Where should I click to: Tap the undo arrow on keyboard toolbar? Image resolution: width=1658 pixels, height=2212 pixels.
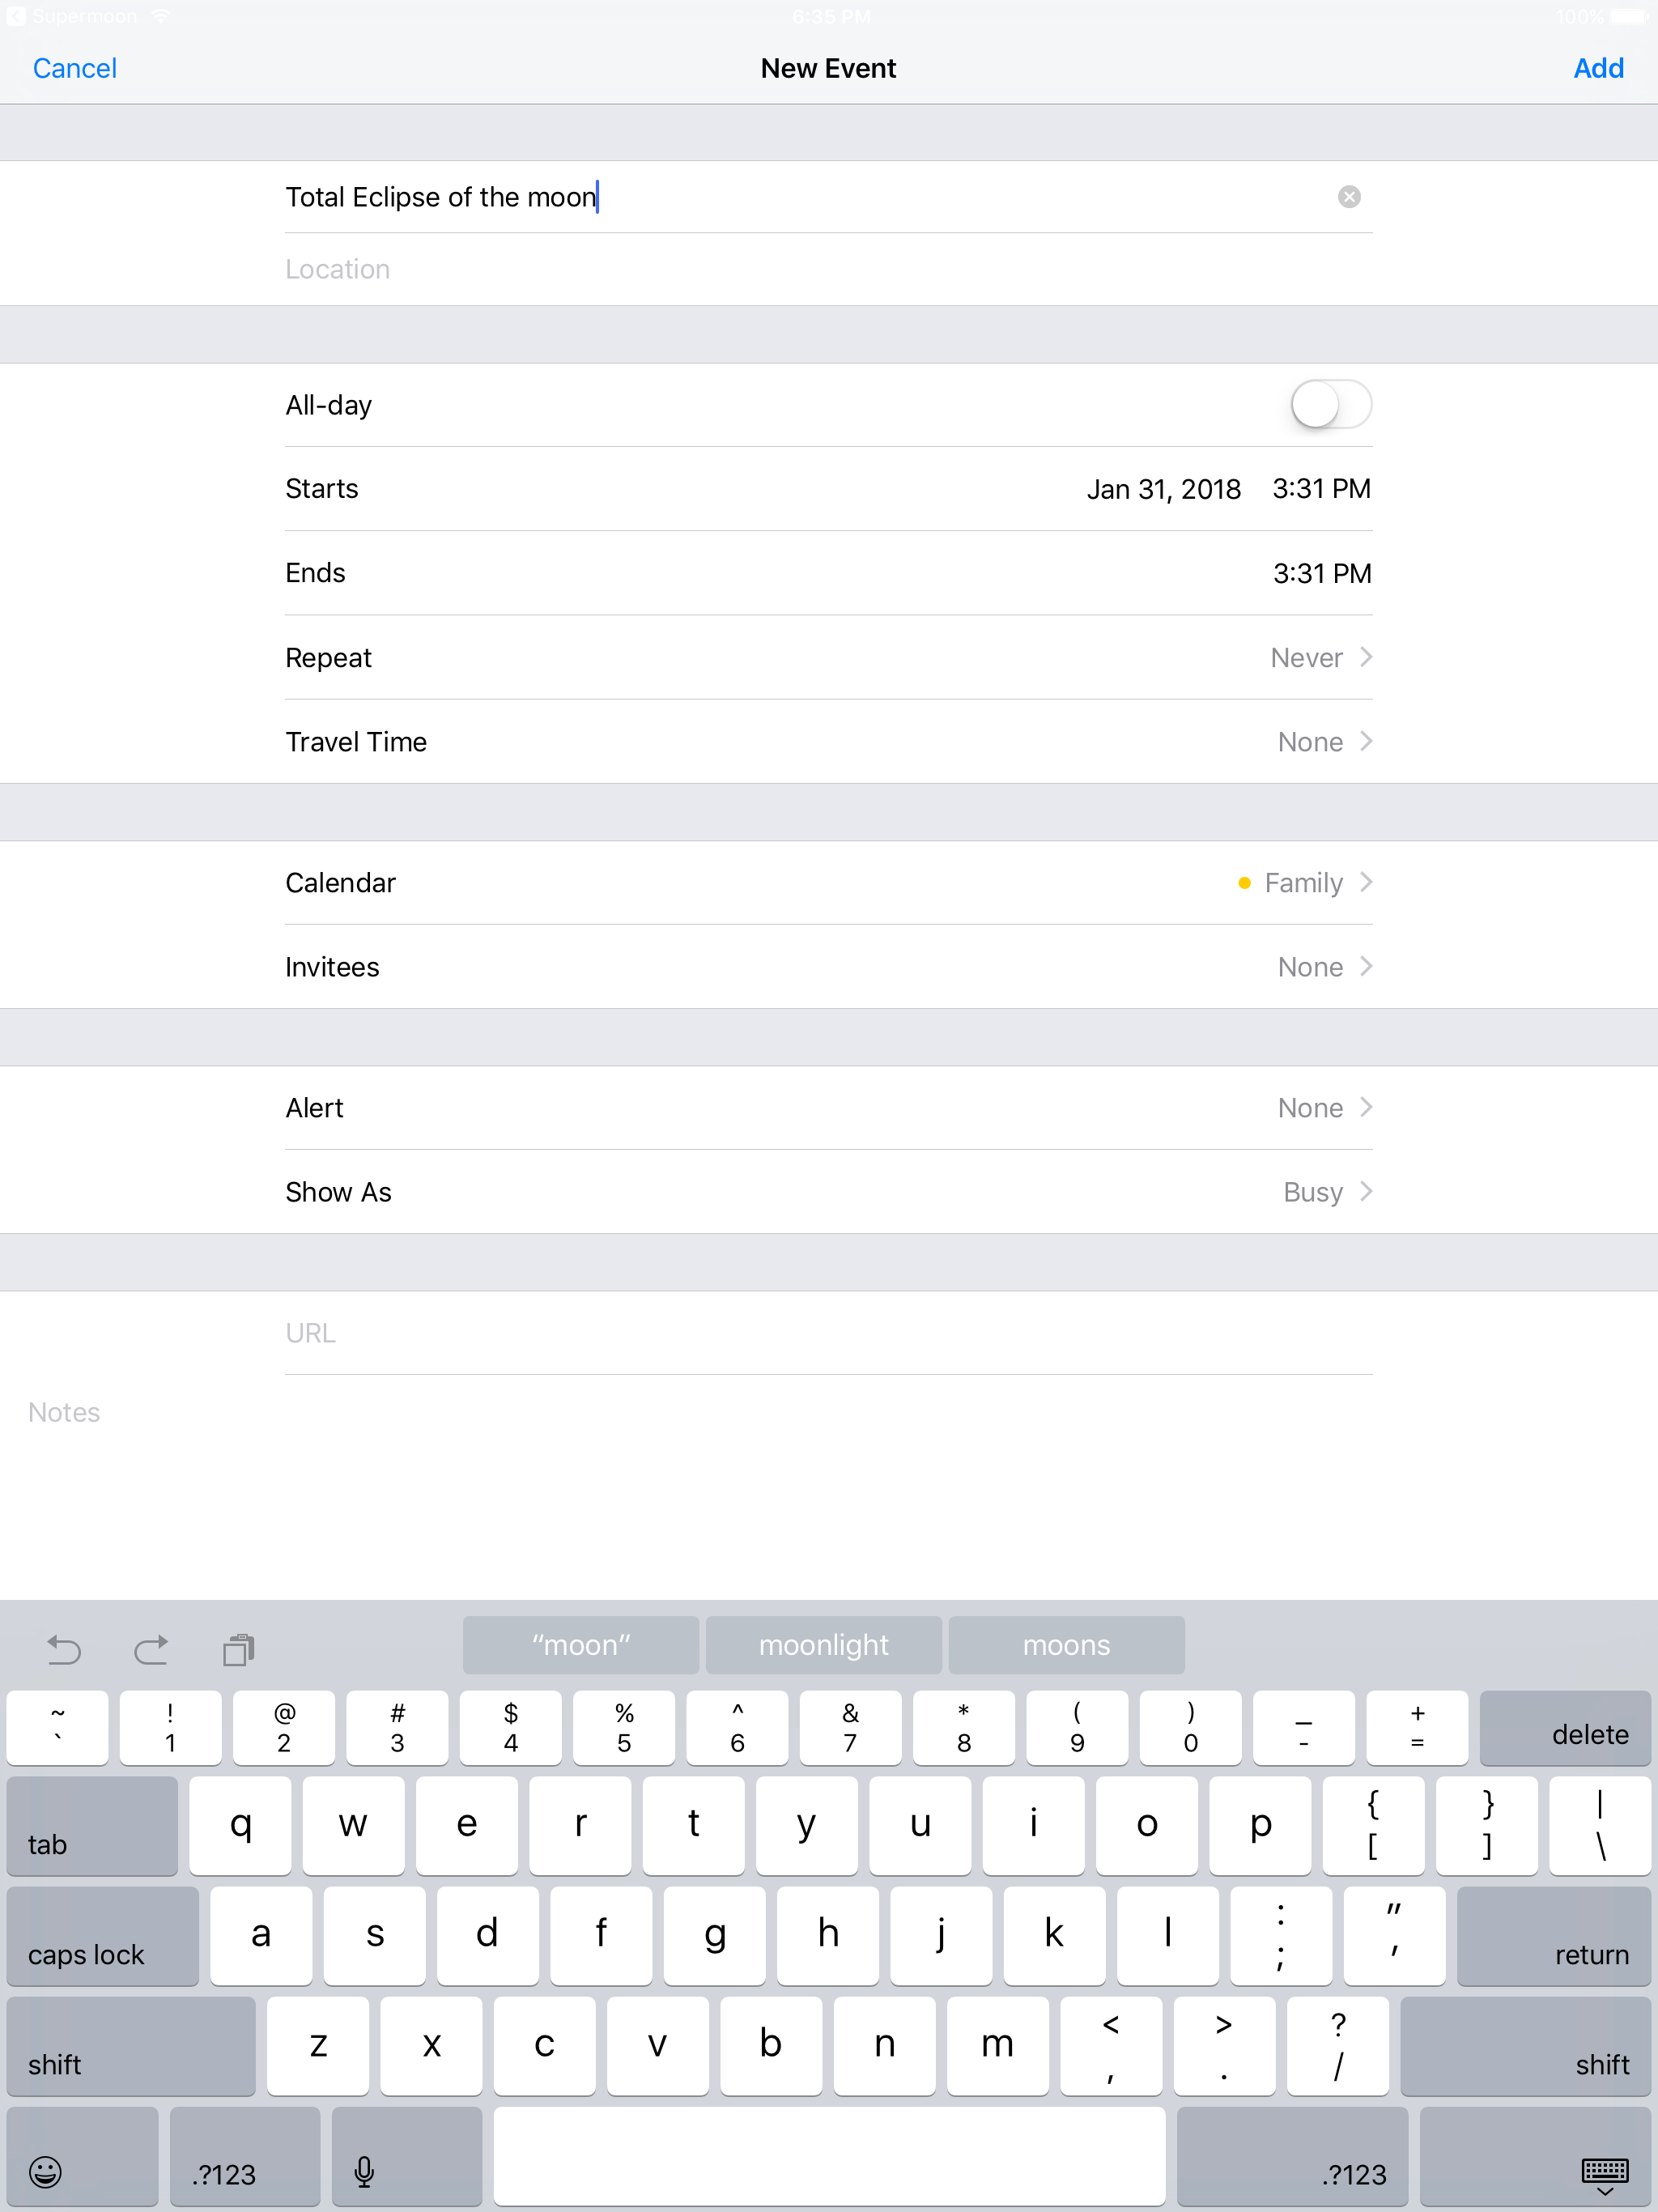[x=64, y=1649]
